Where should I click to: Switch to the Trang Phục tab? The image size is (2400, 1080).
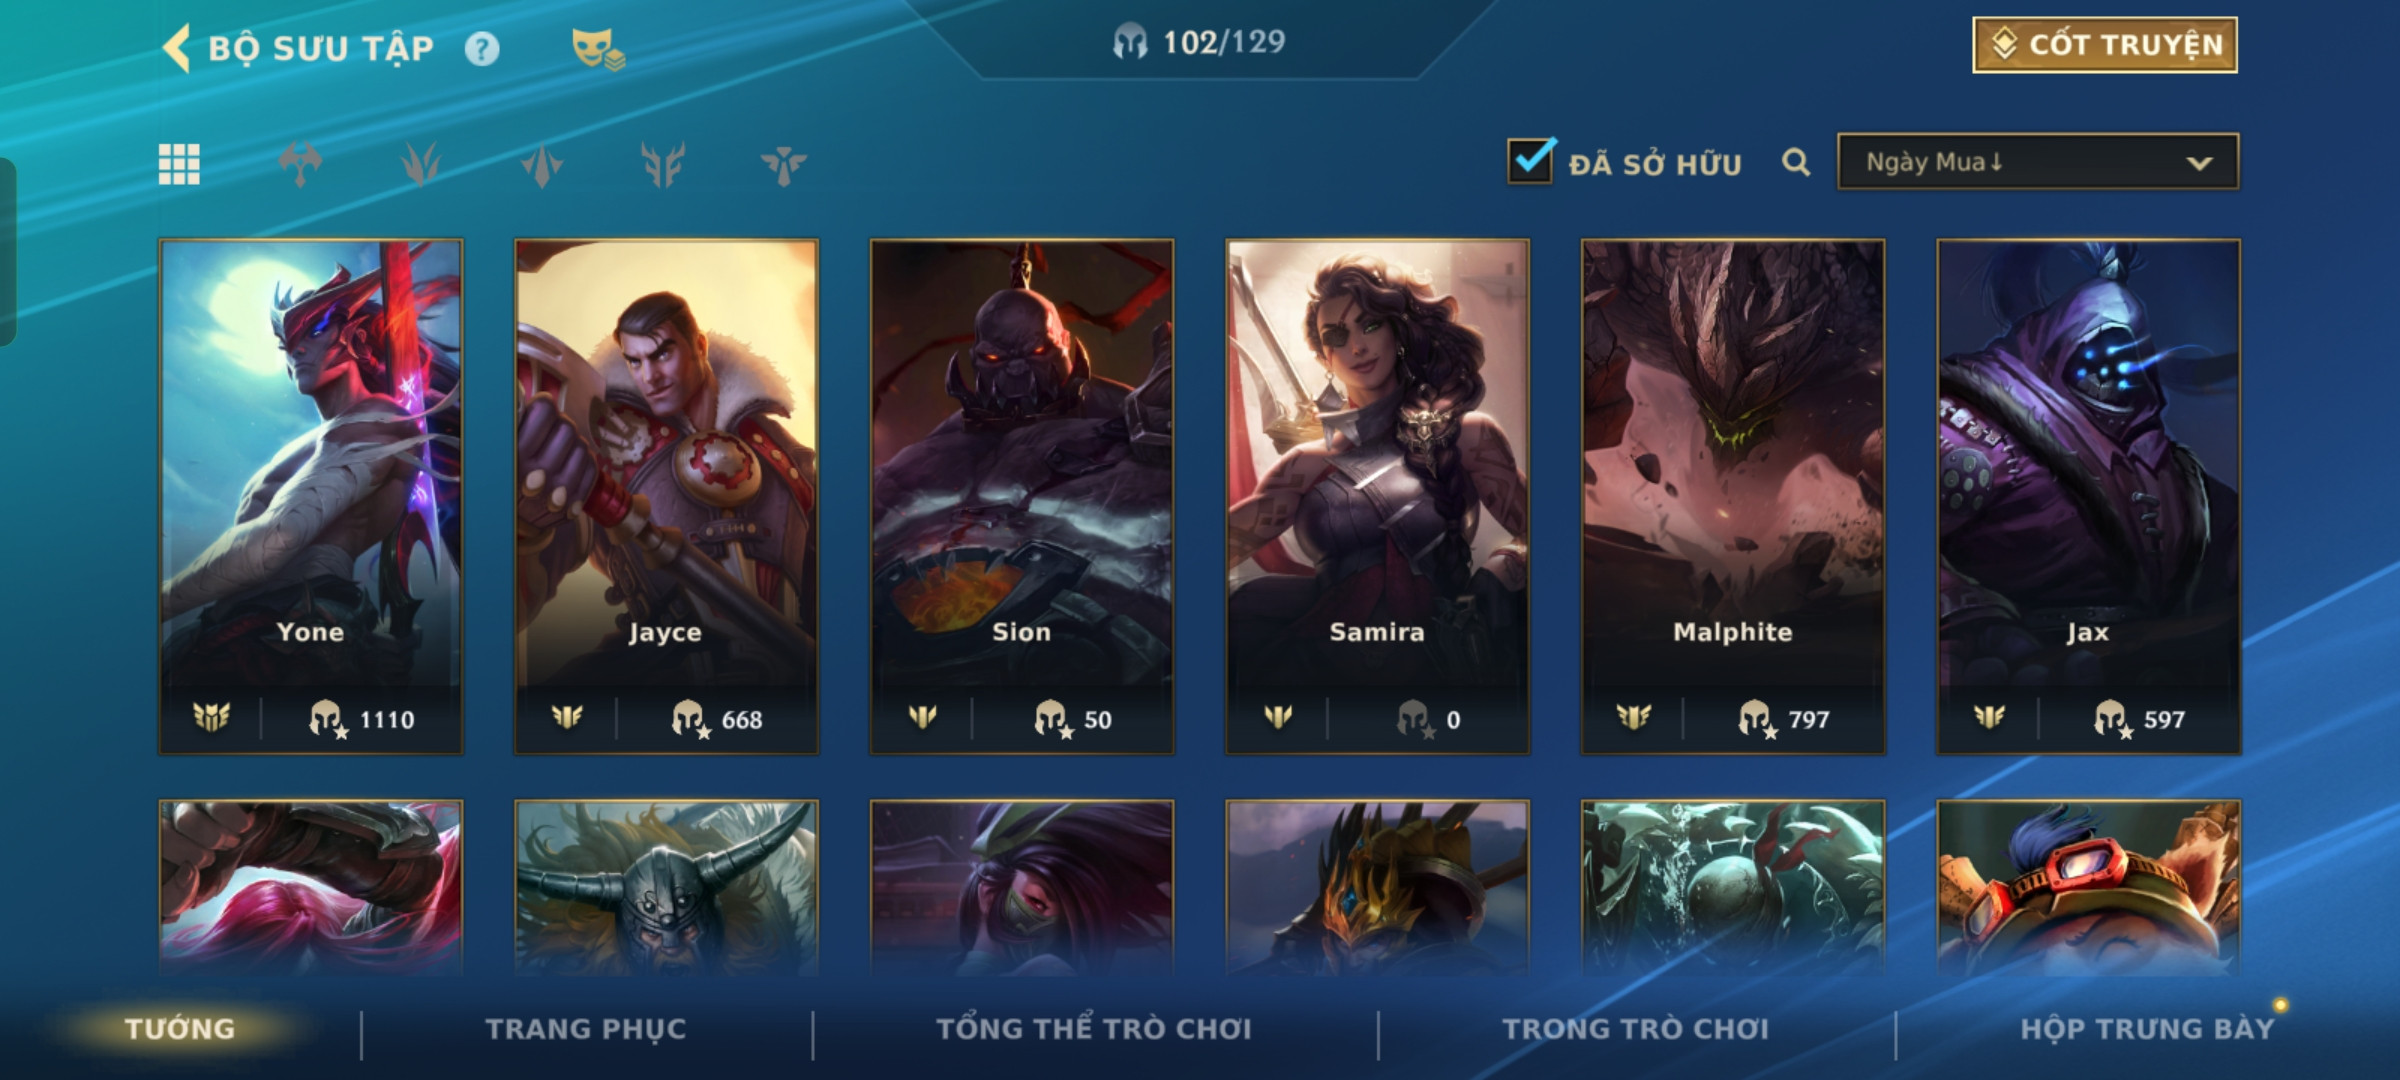click(x=586, y=1029)
